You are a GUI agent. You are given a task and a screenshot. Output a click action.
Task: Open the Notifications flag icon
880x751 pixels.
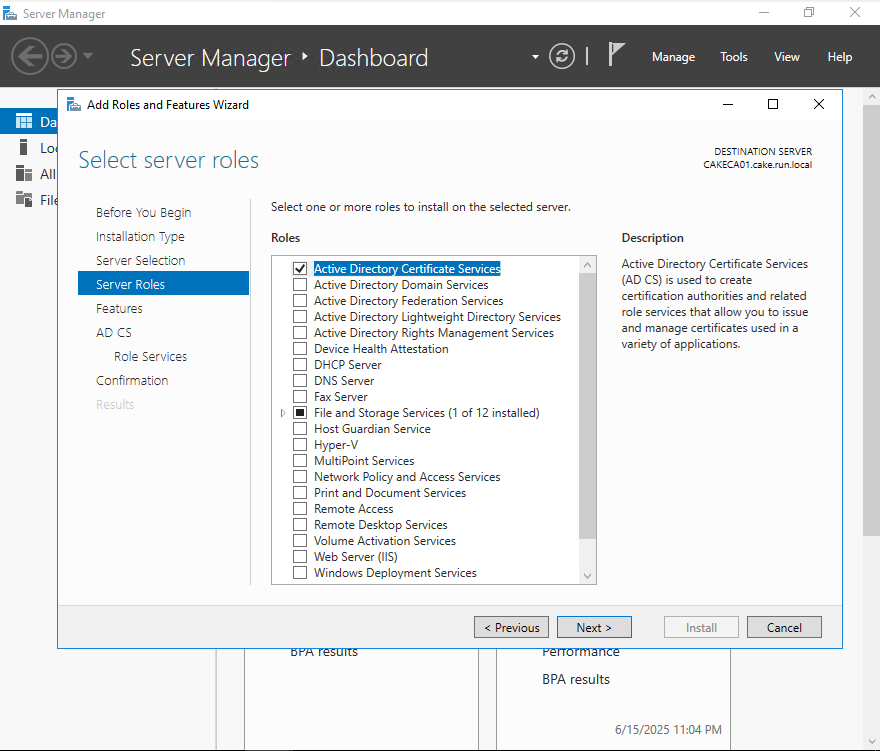pos(616,55)
